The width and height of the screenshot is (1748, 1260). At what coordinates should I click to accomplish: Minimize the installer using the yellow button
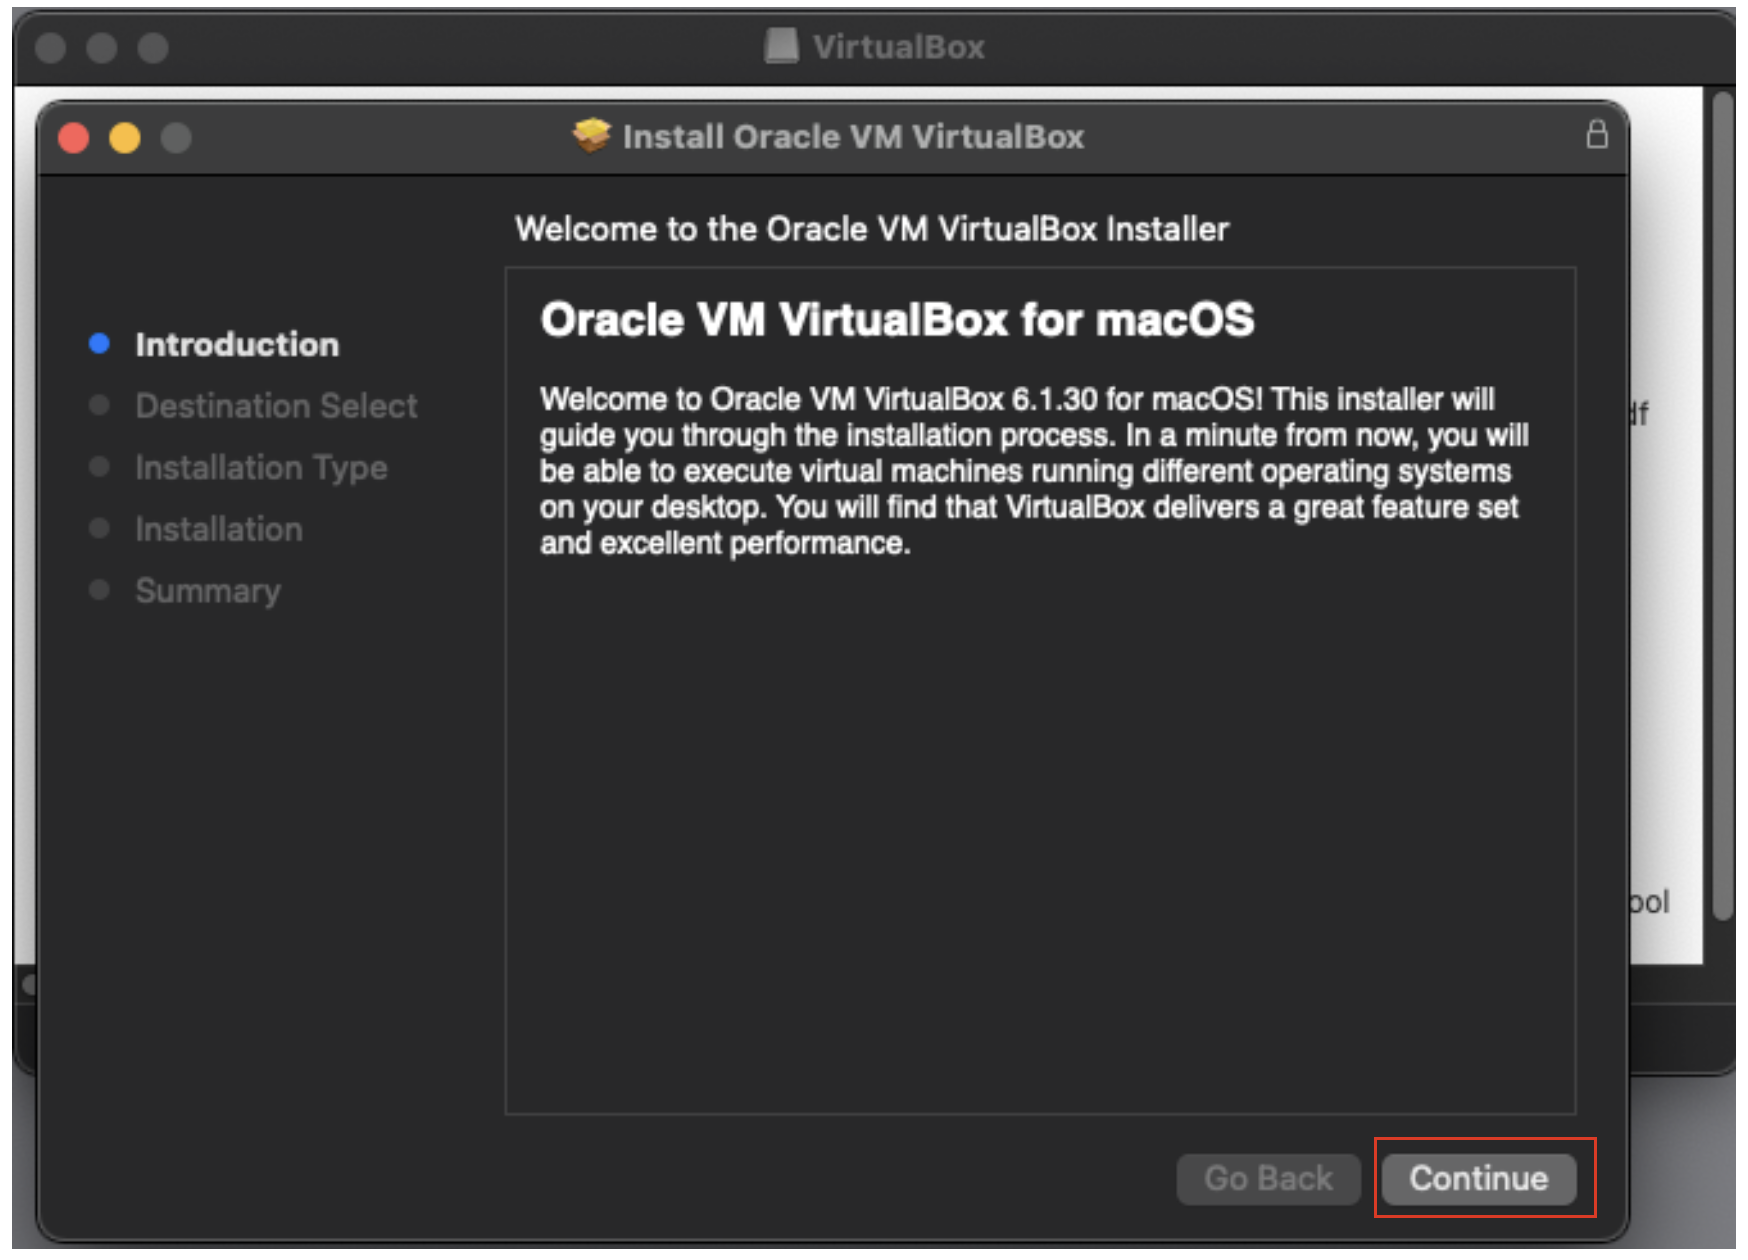125,137
